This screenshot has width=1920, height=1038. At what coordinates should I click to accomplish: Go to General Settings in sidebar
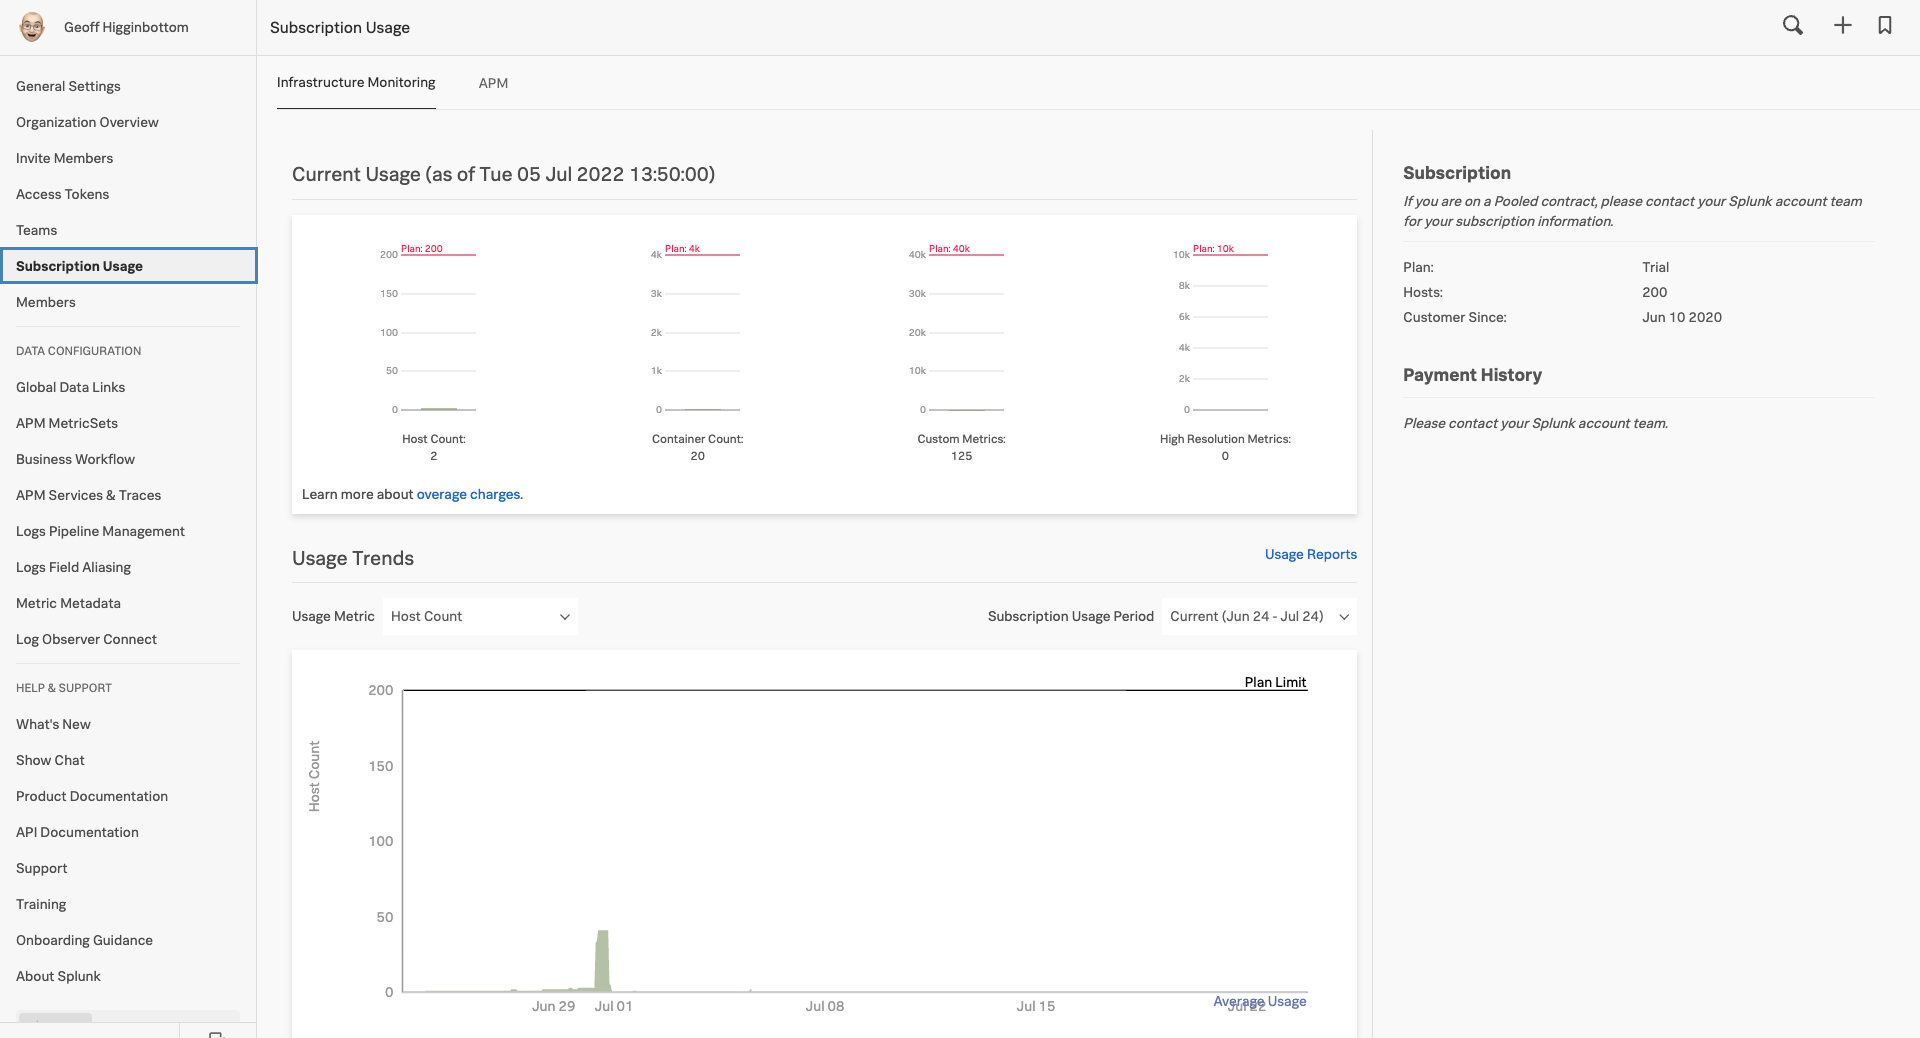tap(68, 86)
